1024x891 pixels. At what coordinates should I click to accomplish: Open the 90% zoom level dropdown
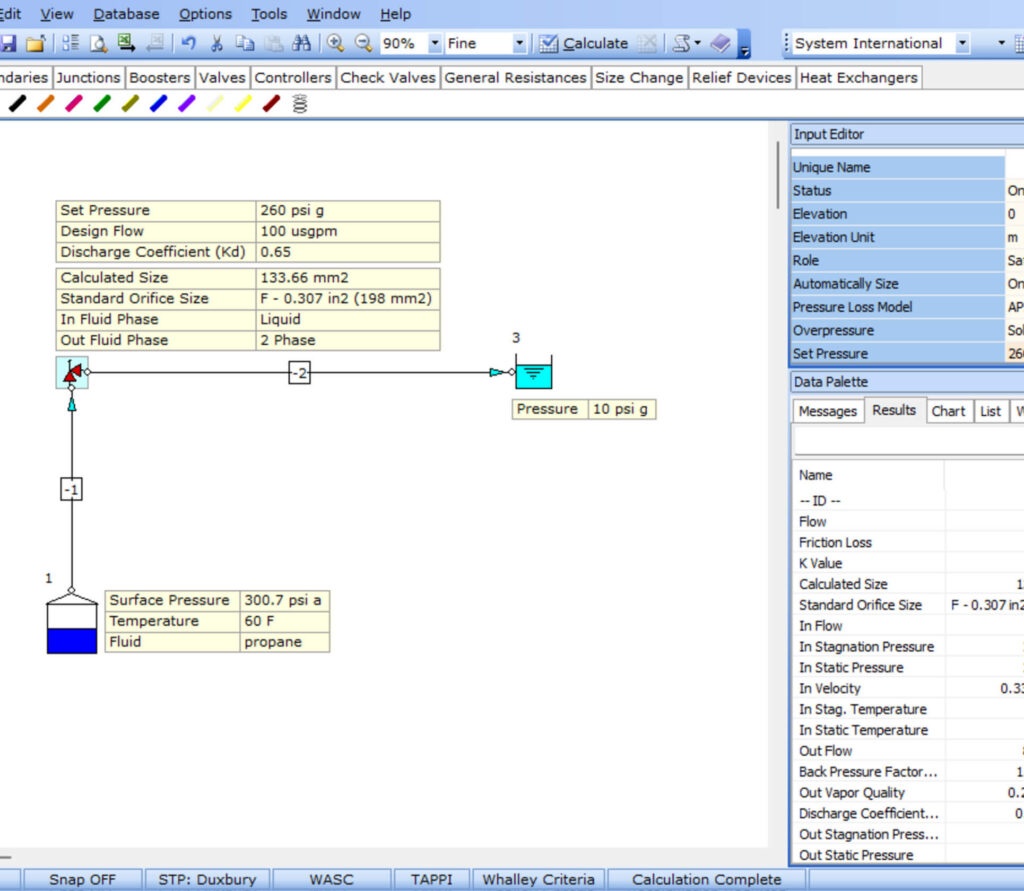[435, 43]
